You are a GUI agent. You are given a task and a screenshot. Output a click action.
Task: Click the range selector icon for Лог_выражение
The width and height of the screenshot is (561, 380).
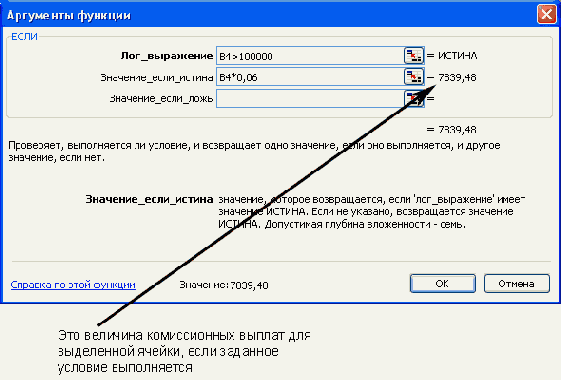pos(414,56)
